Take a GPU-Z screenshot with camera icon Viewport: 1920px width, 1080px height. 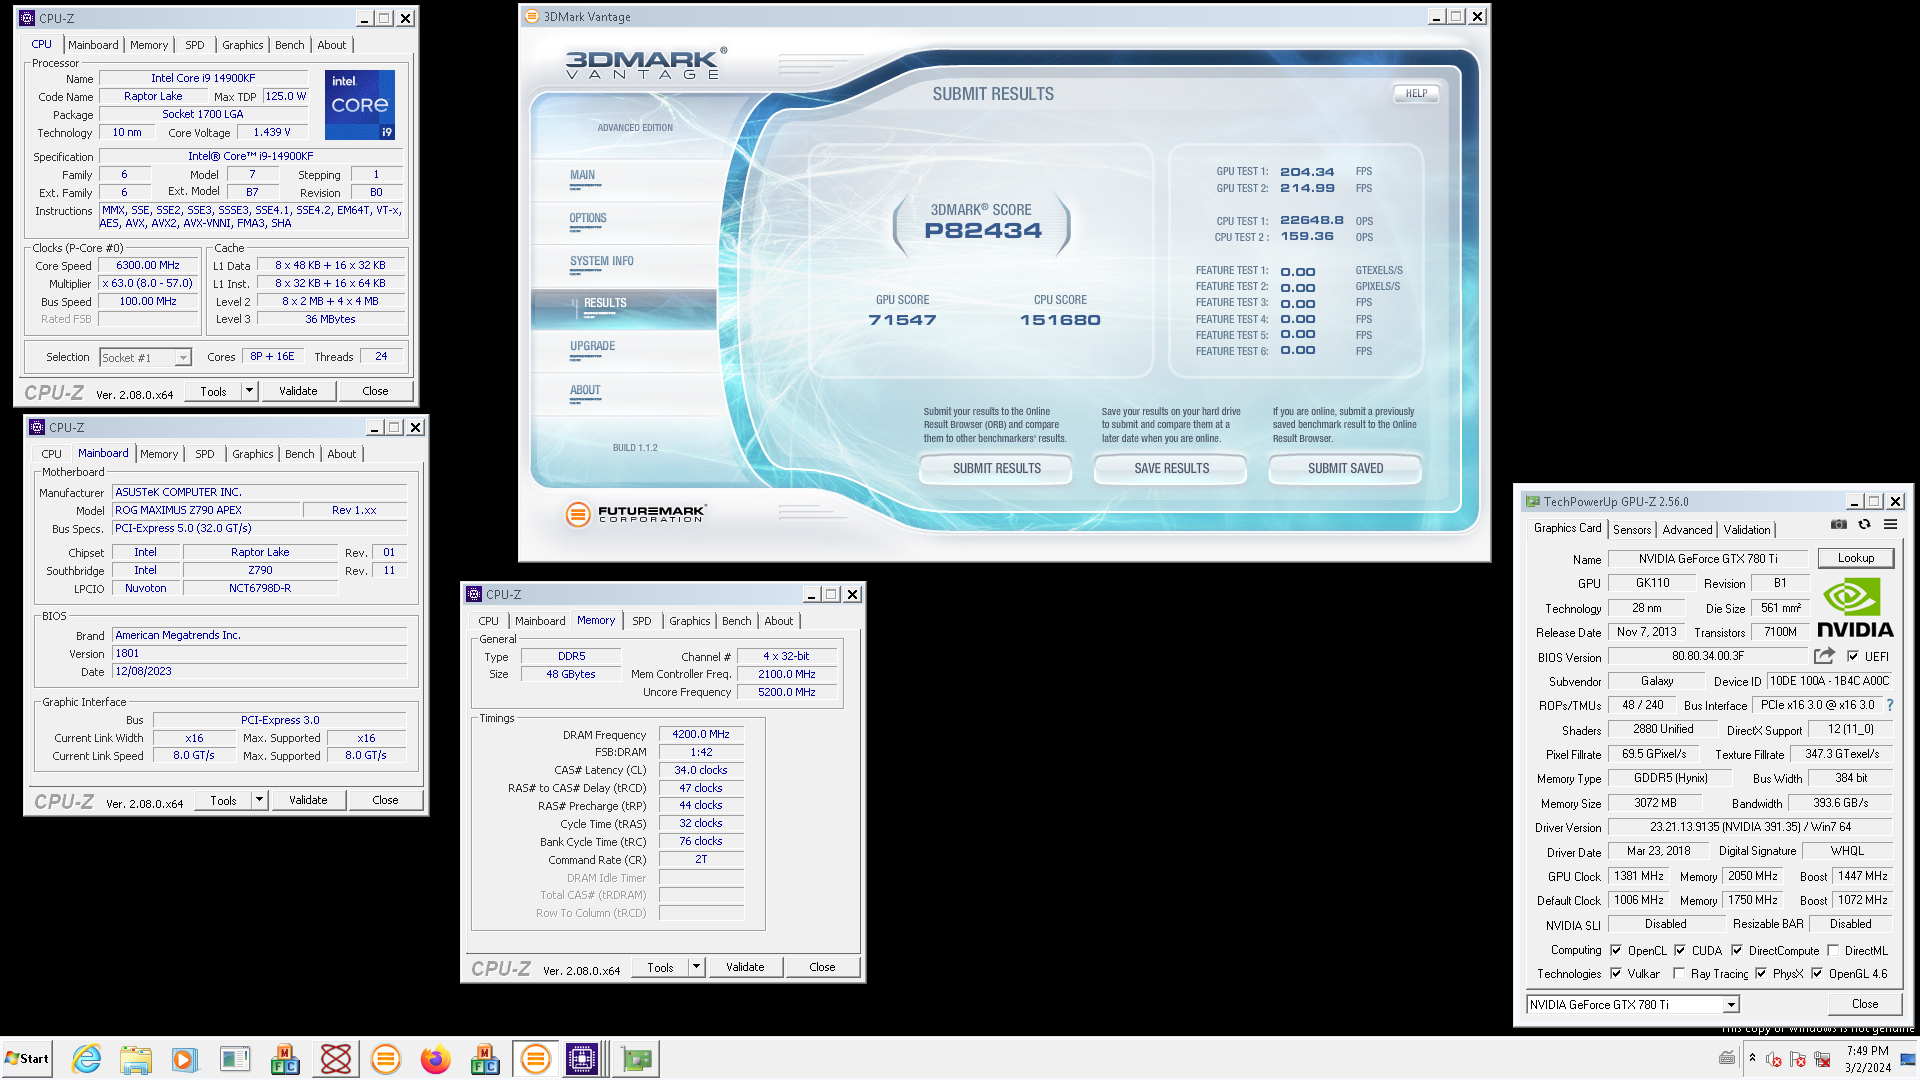click(1838, 524)
